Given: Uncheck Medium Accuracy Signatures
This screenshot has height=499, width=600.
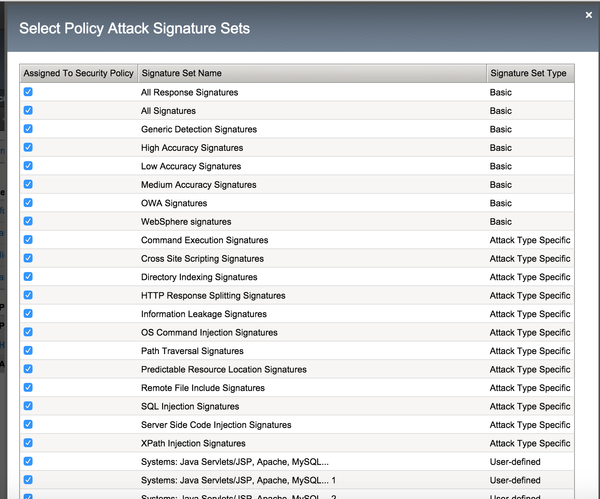Looking at the screenshot, I should (28, 185).
